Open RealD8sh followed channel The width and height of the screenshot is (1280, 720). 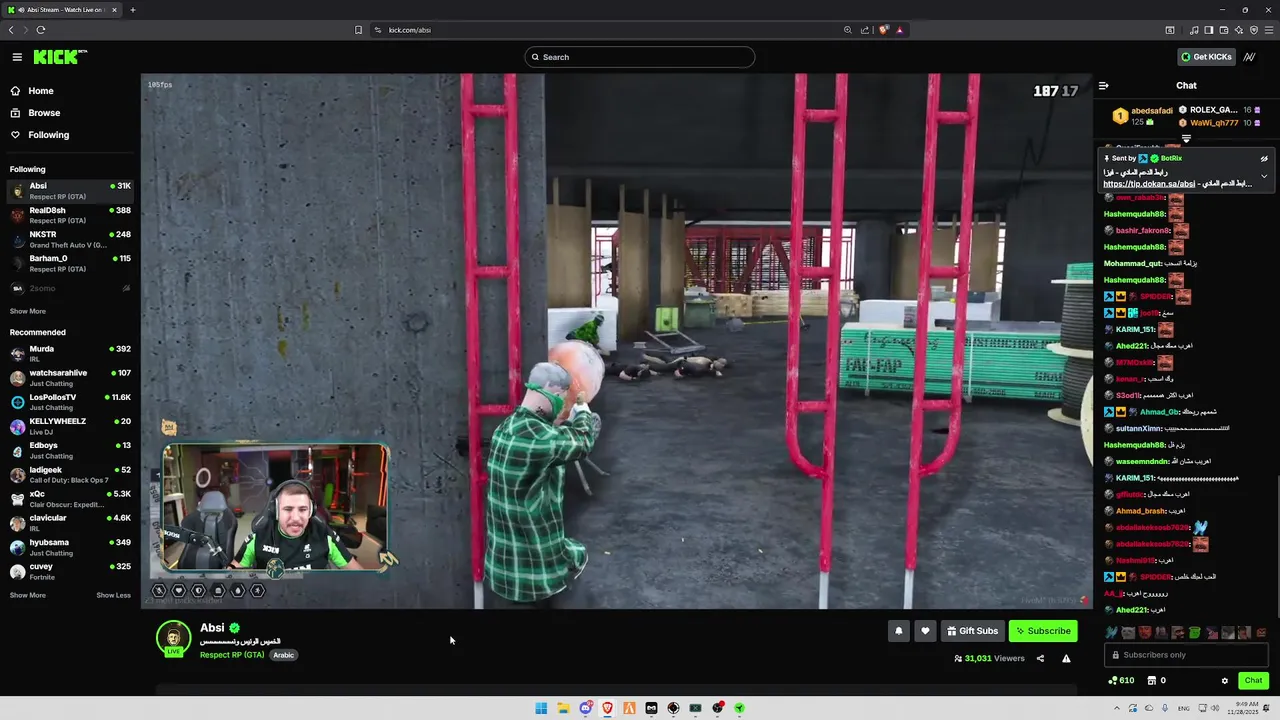click(x=70, y=215)
